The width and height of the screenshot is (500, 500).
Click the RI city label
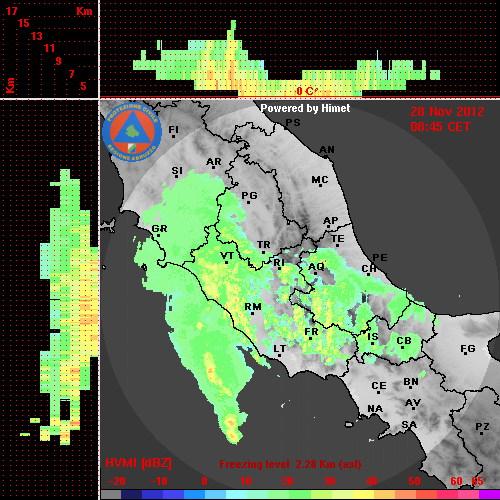tap(279, 263)
